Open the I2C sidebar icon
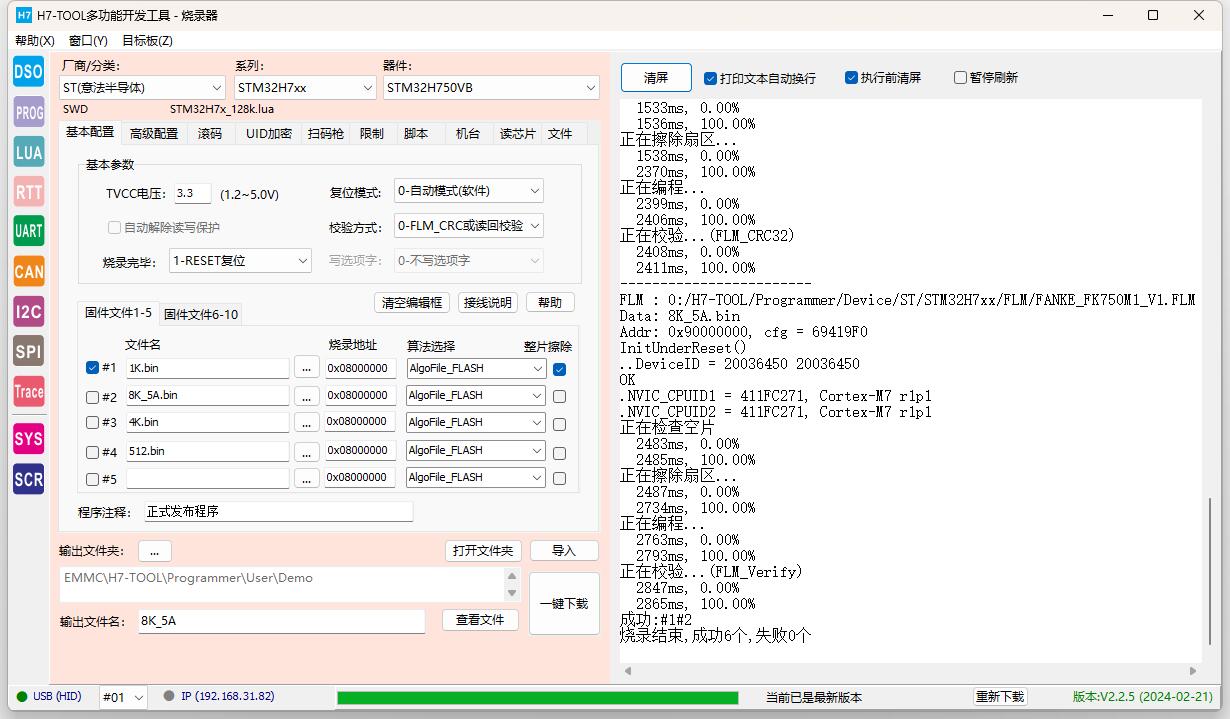The image size is (1230, 719). pos(28,311)
